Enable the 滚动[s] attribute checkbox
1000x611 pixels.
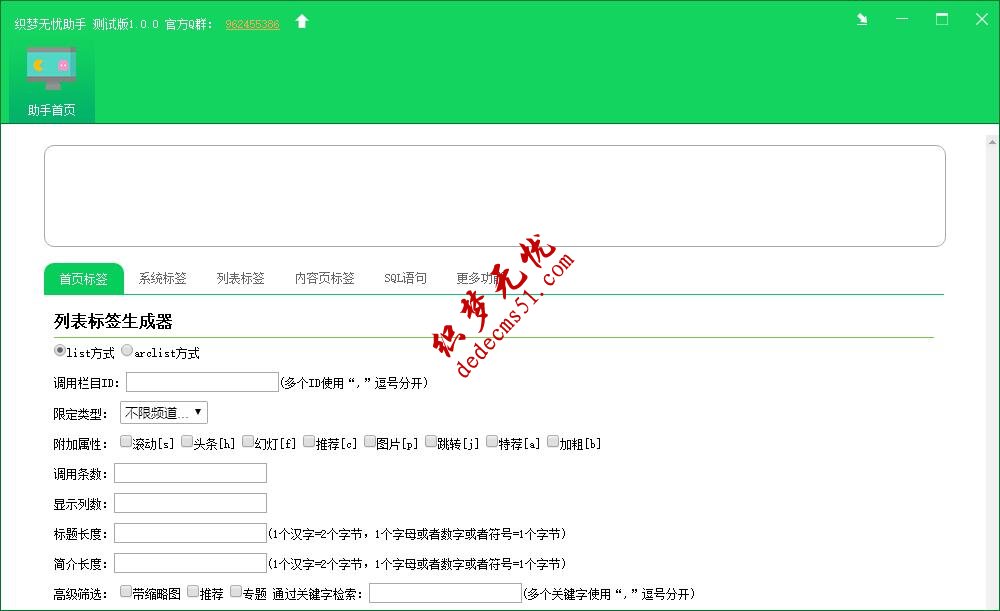click(x=124, y=440)
